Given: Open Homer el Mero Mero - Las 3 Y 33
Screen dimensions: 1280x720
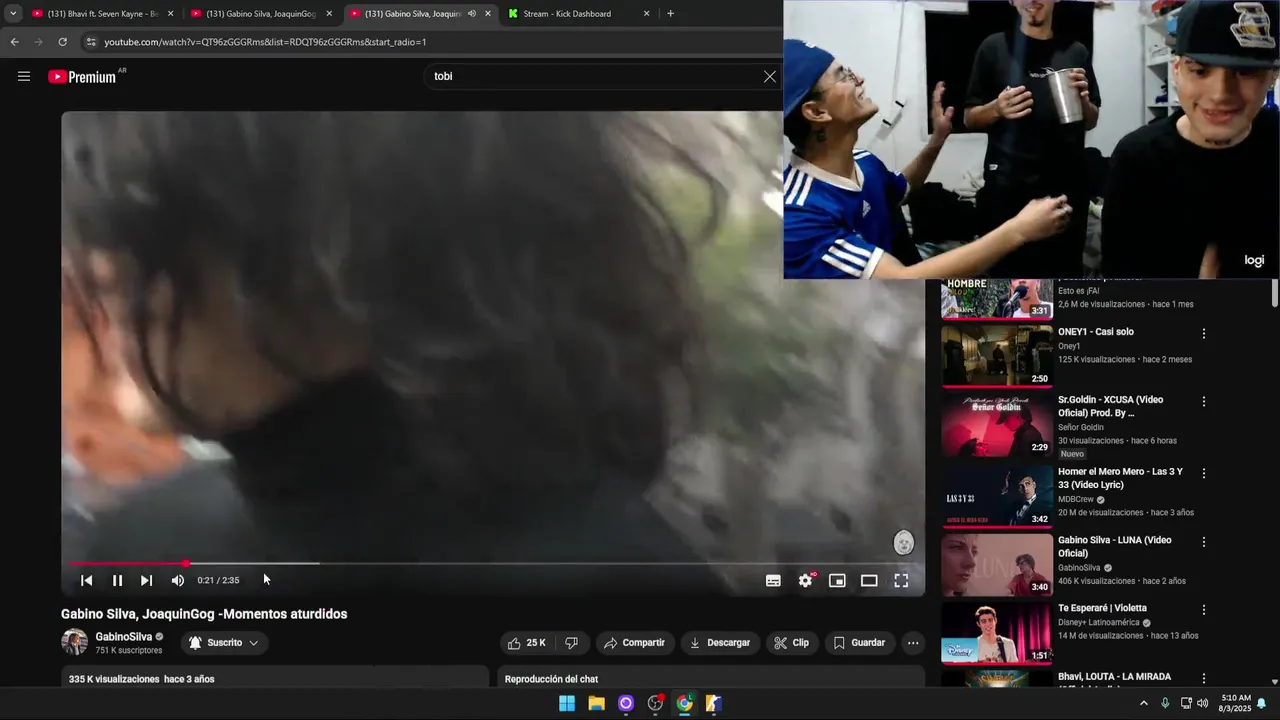Looking at the screenshot, I should (x=1120, y=478).
